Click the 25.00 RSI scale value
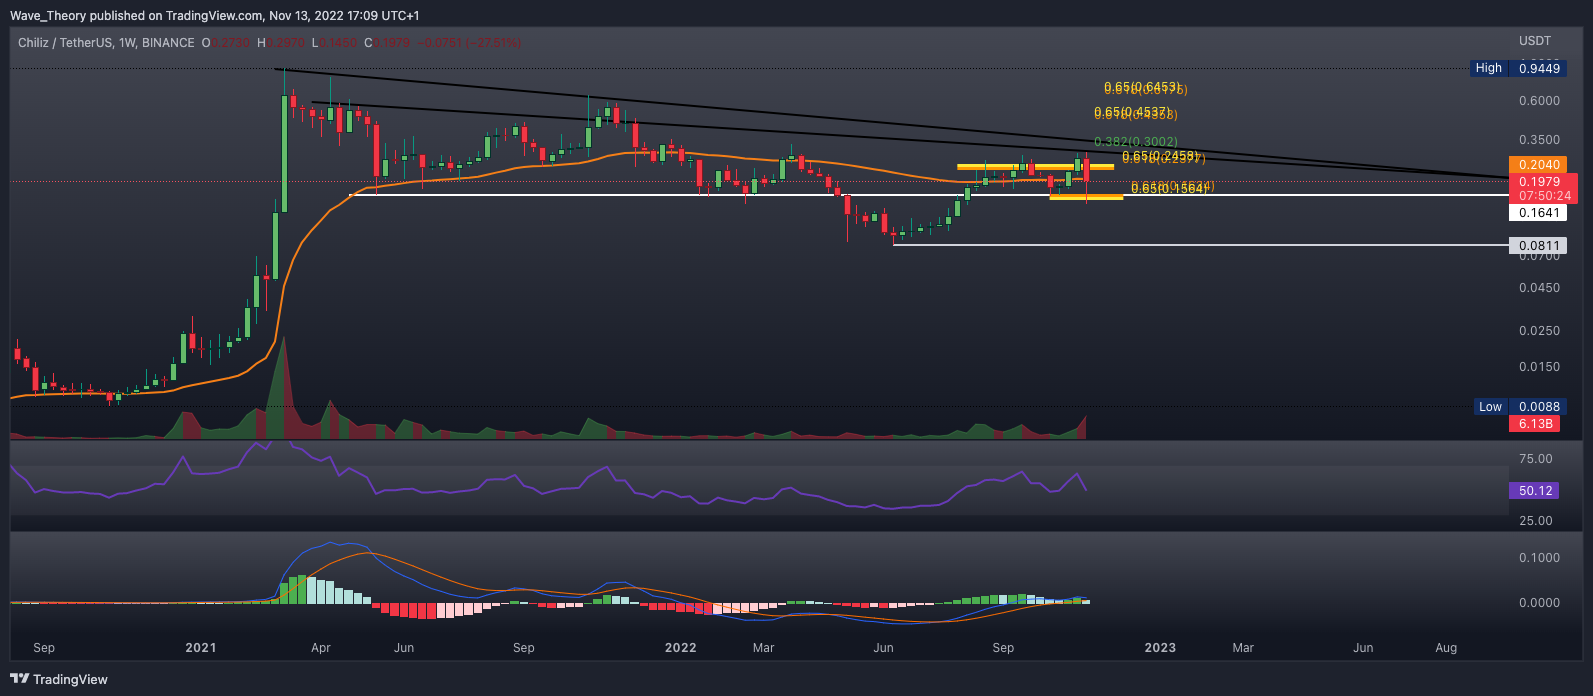1593x696 pixels. 1536,521
